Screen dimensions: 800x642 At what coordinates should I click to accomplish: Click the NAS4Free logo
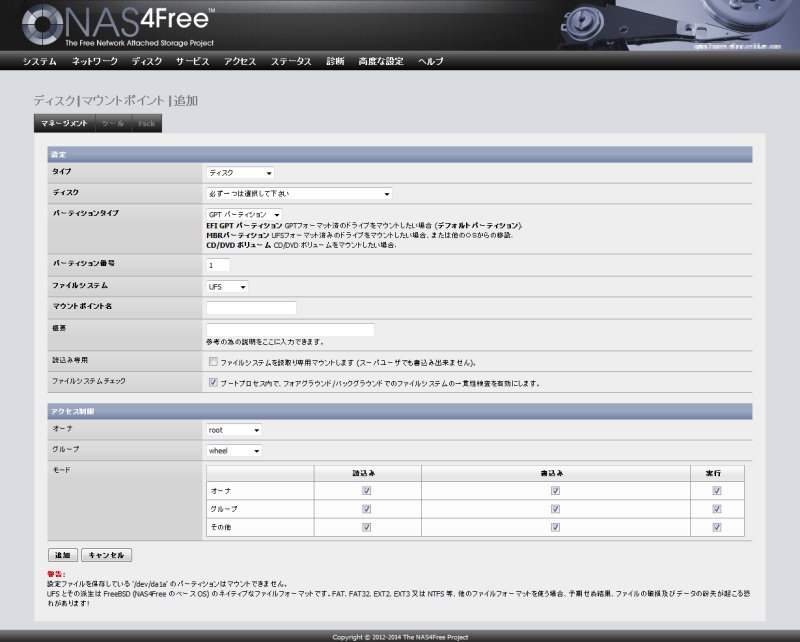coord(118,25)
